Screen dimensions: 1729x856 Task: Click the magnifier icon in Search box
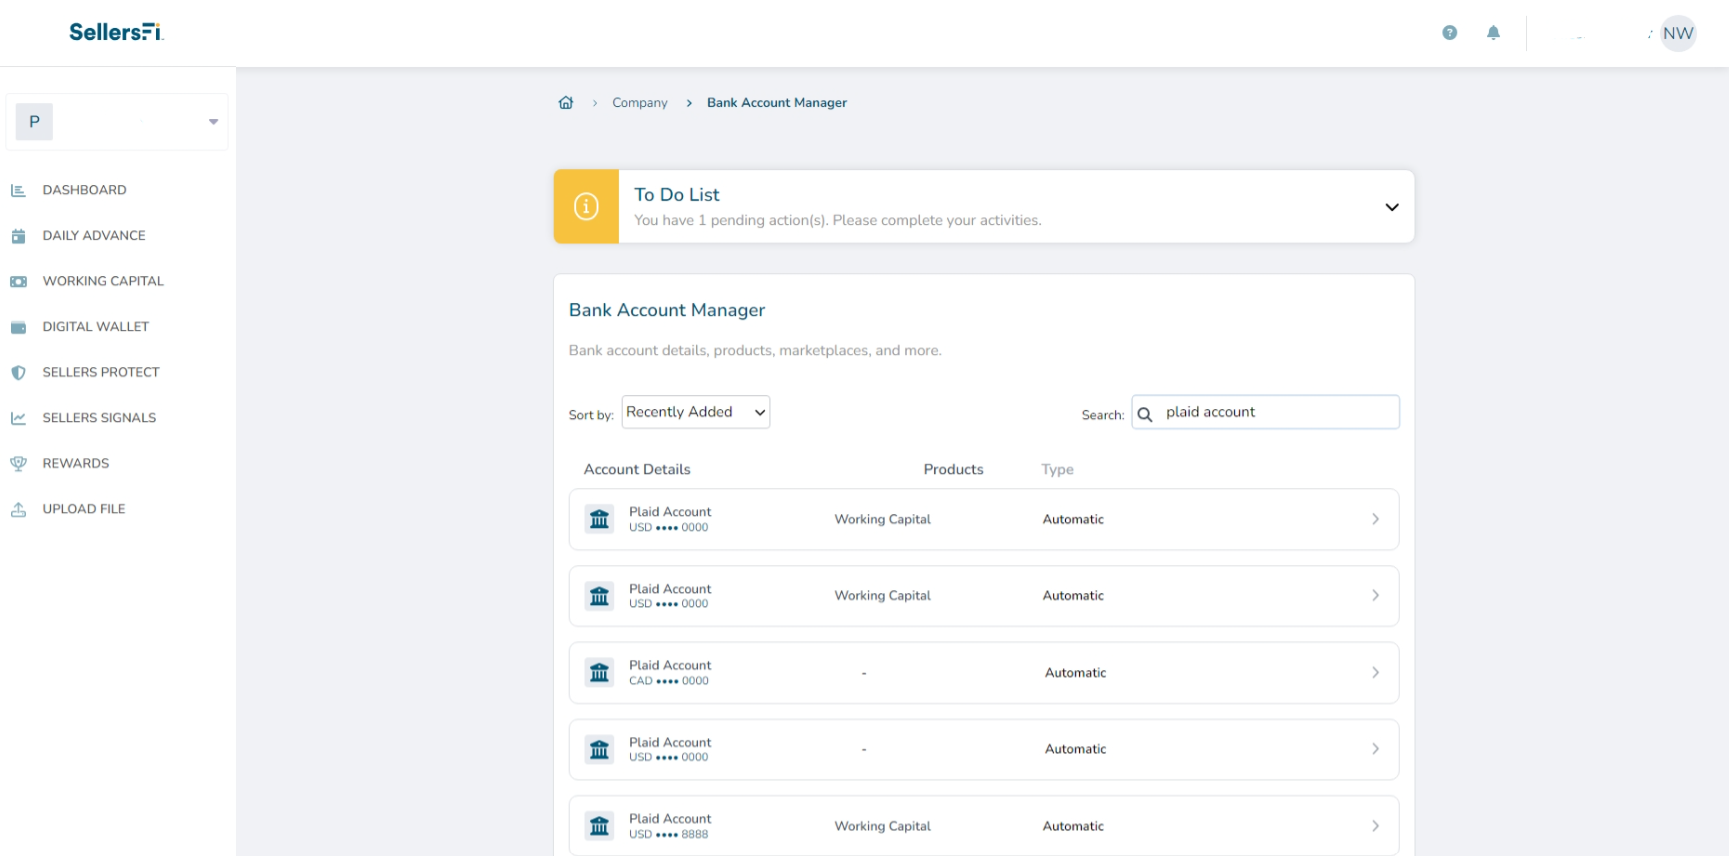(1145, 413)
